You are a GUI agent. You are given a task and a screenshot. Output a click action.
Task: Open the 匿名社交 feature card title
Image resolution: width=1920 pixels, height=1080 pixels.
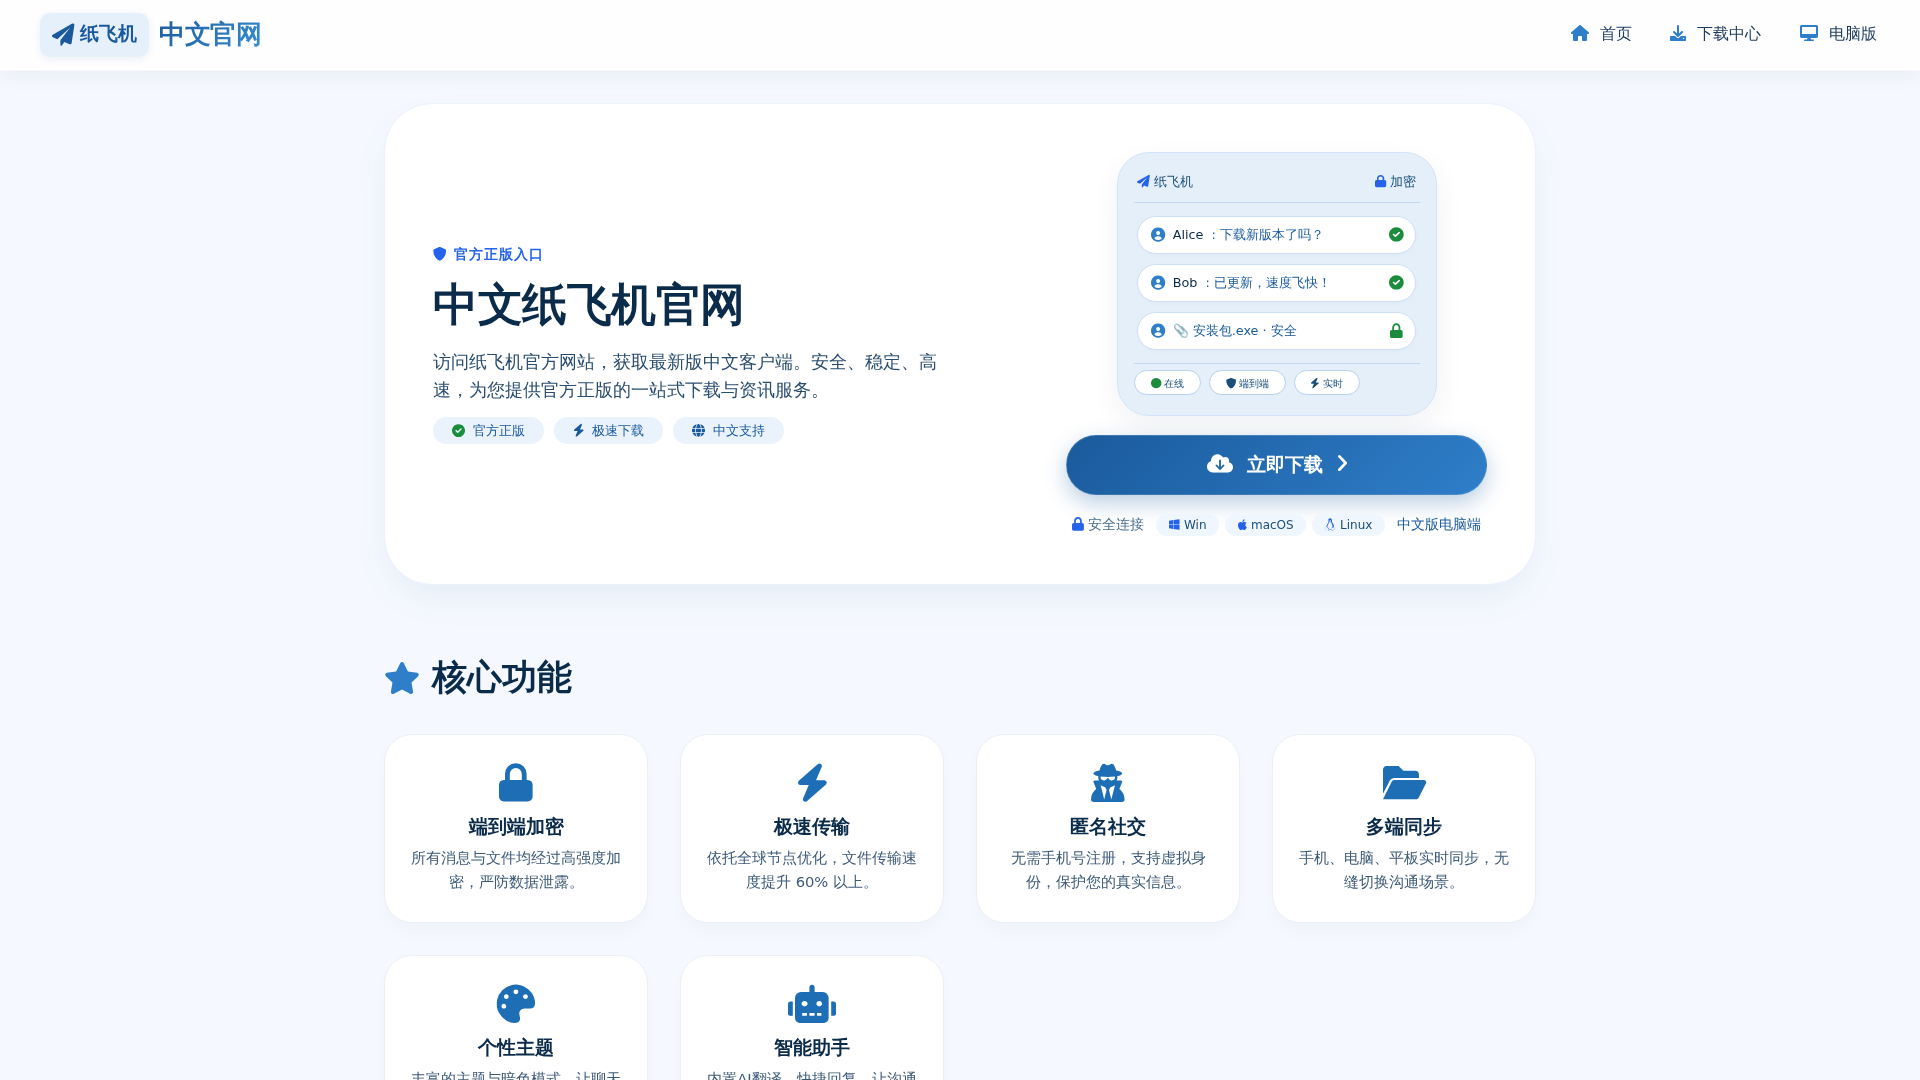pos(1108,827)
